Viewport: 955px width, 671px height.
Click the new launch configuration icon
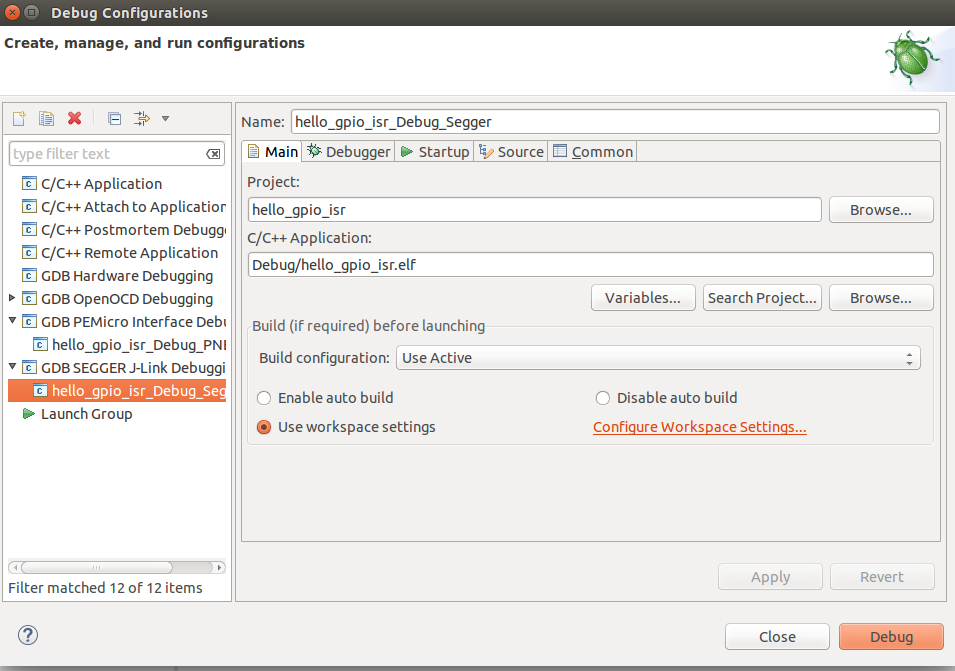18,118
